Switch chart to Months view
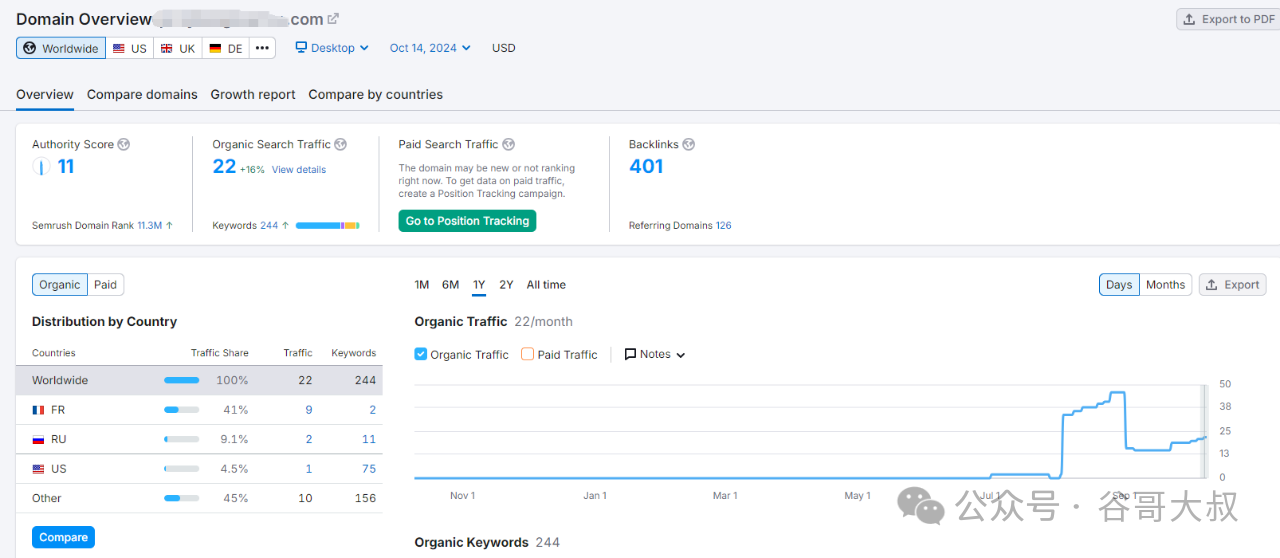The width and height of the screenshot is (1280, 558). tap(1165, 285)
